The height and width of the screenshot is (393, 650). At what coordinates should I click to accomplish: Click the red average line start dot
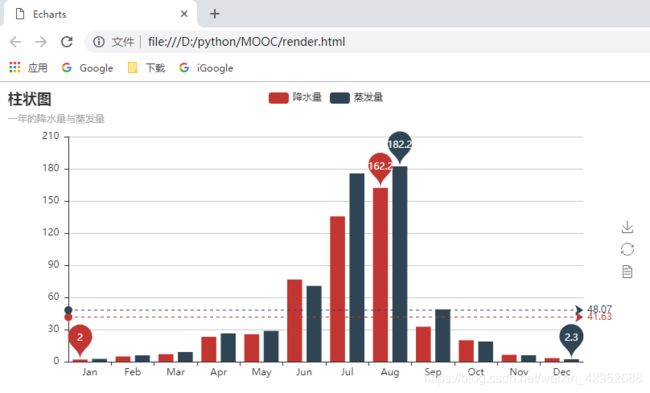coord(68,317)
